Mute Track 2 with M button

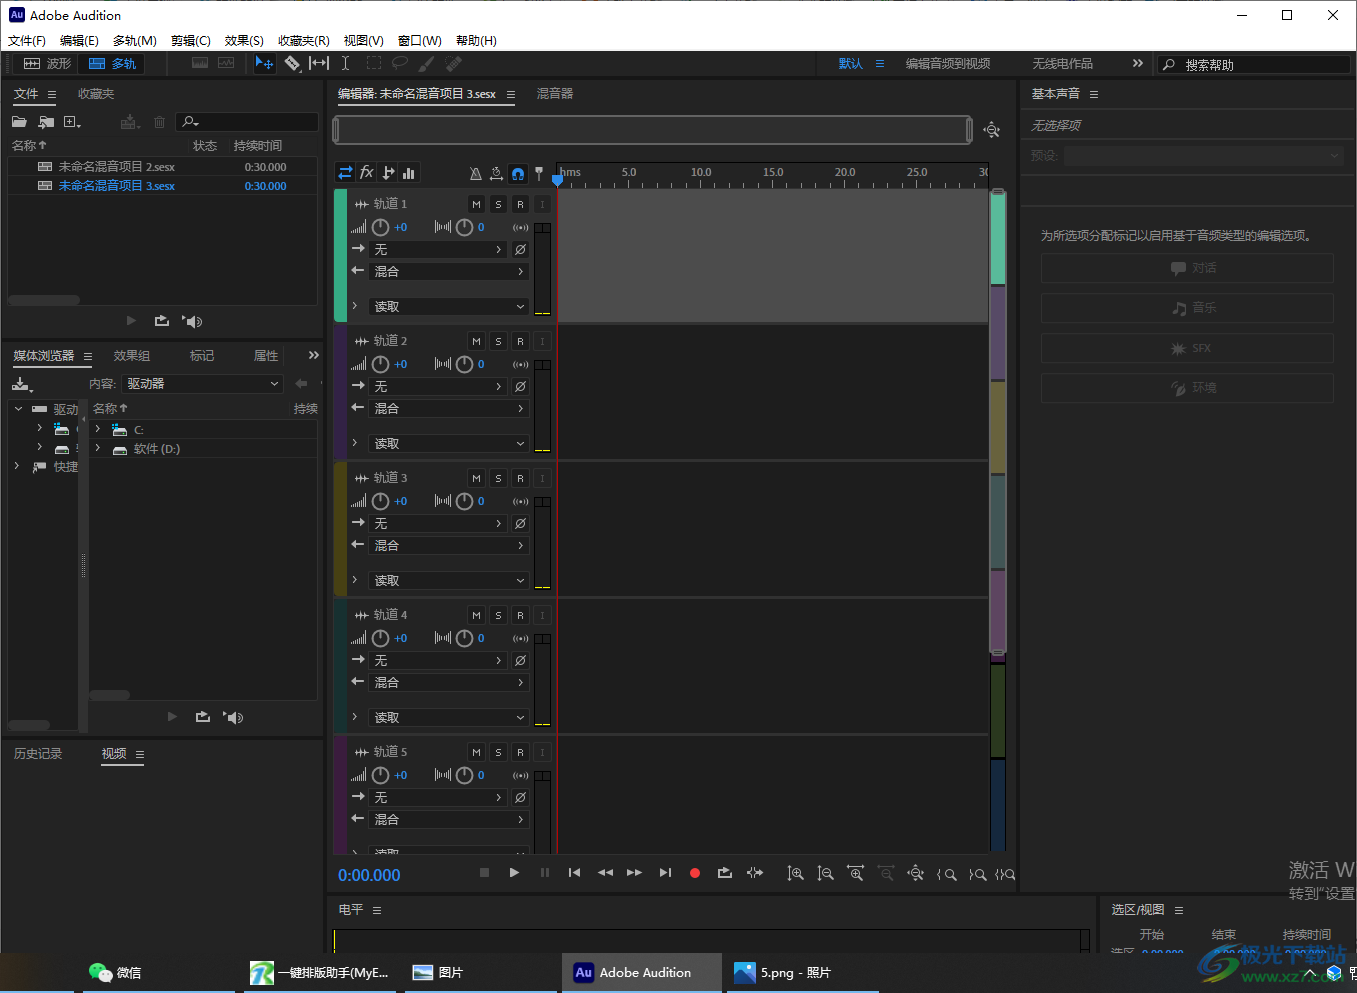(x=476, y=341)
